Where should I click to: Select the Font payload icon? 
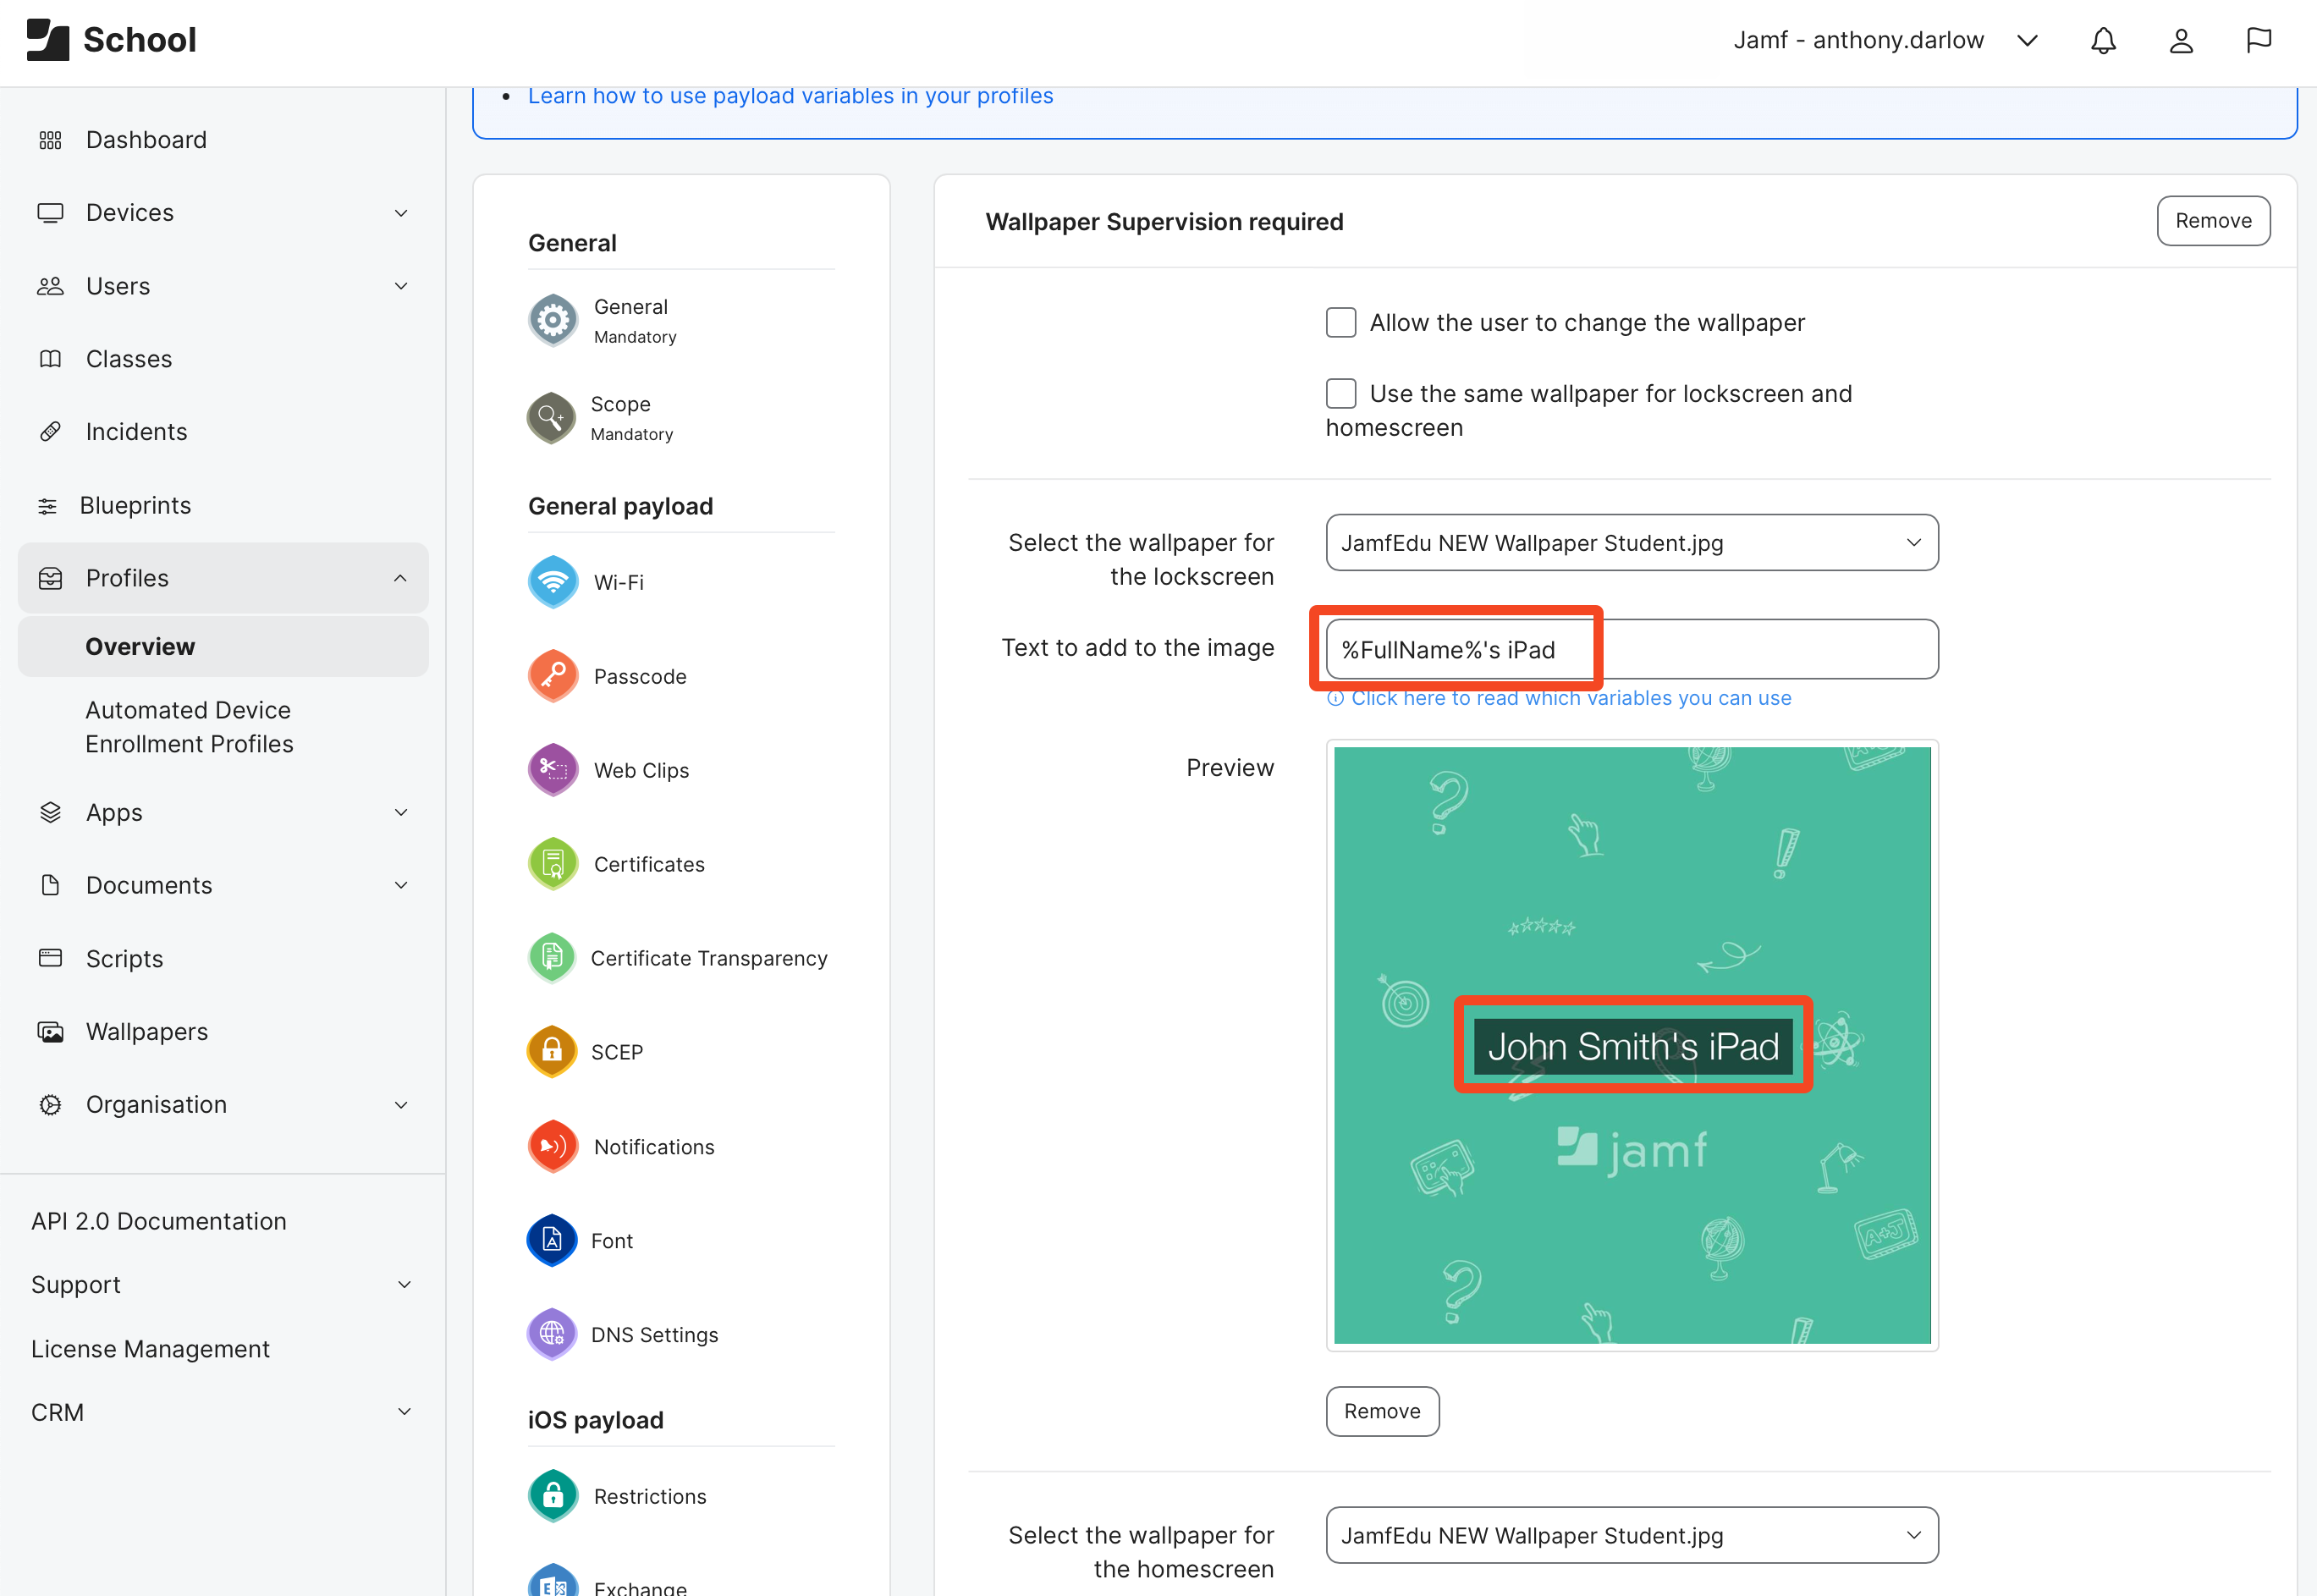pyautogui.click(x=552, y=1241)
